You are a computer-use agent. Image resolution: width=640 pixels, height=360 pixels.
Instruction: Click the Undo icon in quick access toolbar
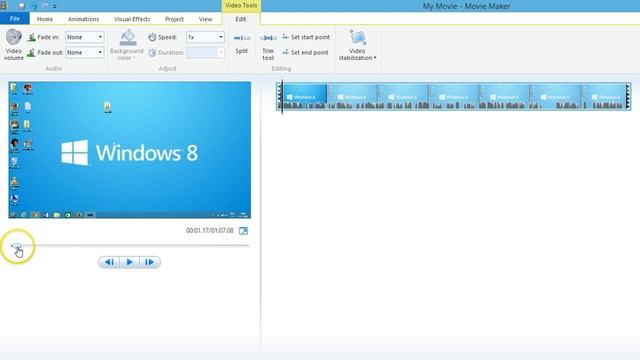34,6
